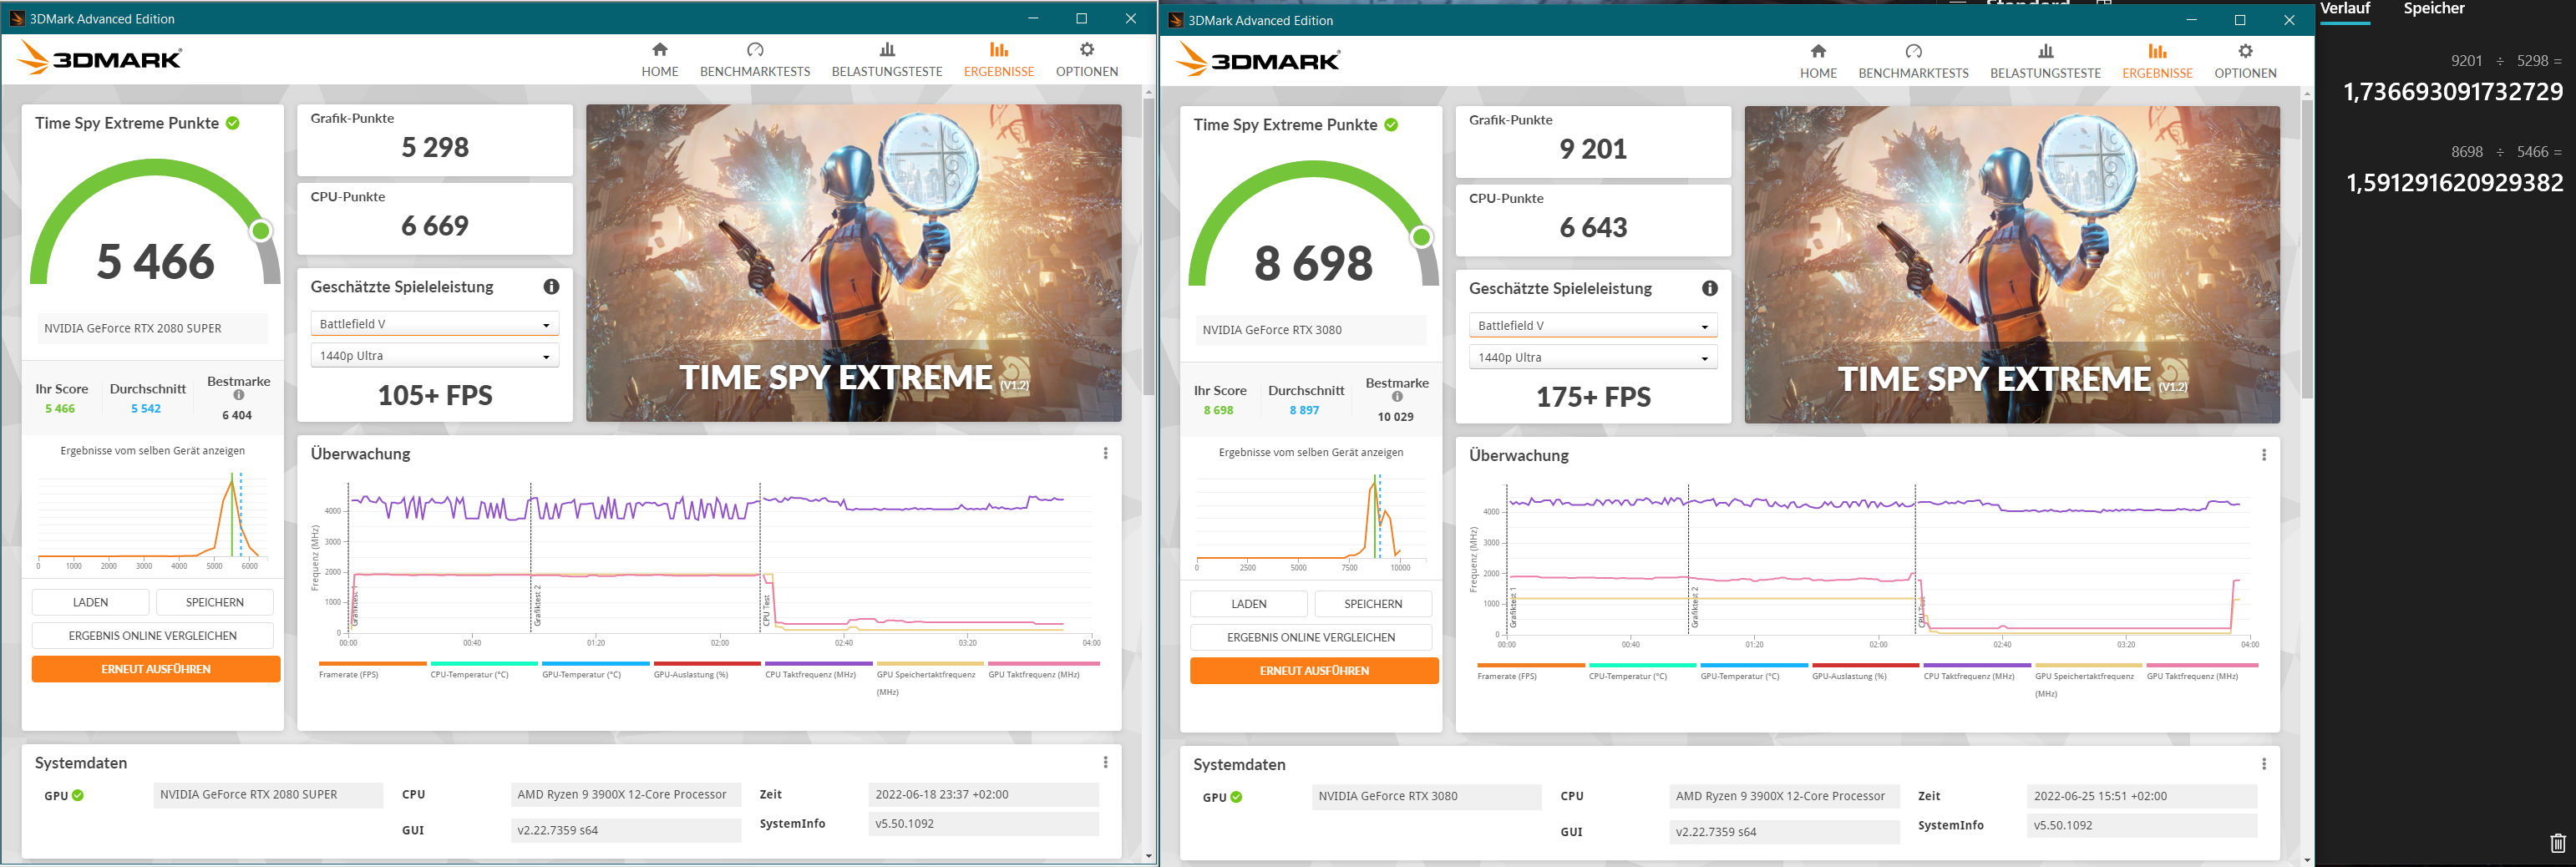The image size is (2576, 867).
Task: Open Systemdaten three-dot menu in right window
Action: 2264,764
